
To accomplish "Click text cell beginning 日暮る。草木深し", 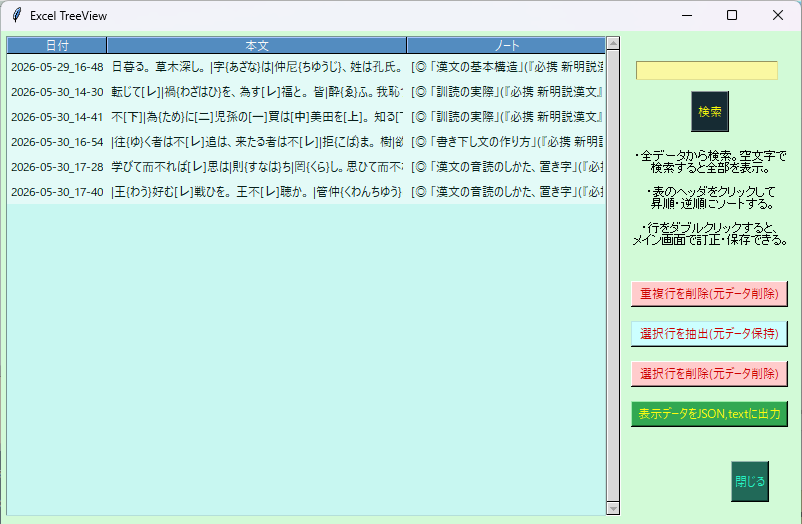I will (x=257, y=67).
